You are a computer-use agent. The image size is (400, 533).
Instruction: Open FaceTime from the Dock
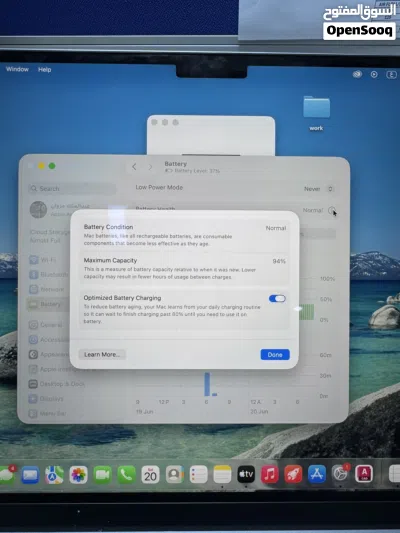click(x=102, y=475)
